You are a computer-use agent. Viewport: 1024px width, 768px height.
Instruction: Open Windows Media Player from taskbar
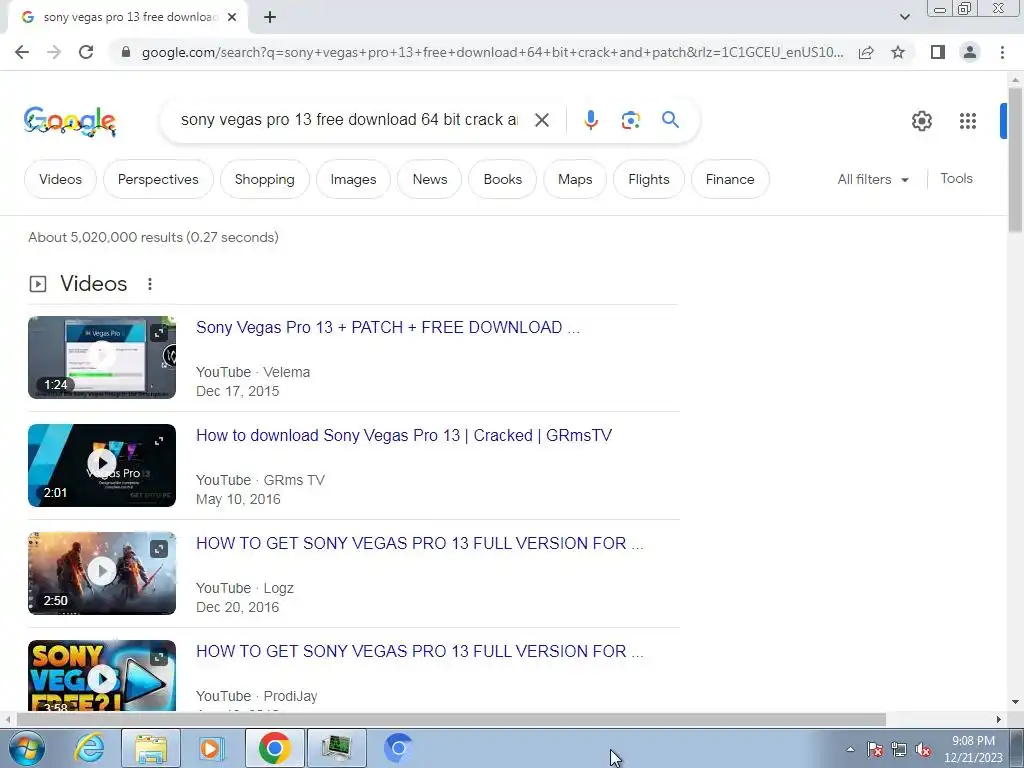pos(212,748)
